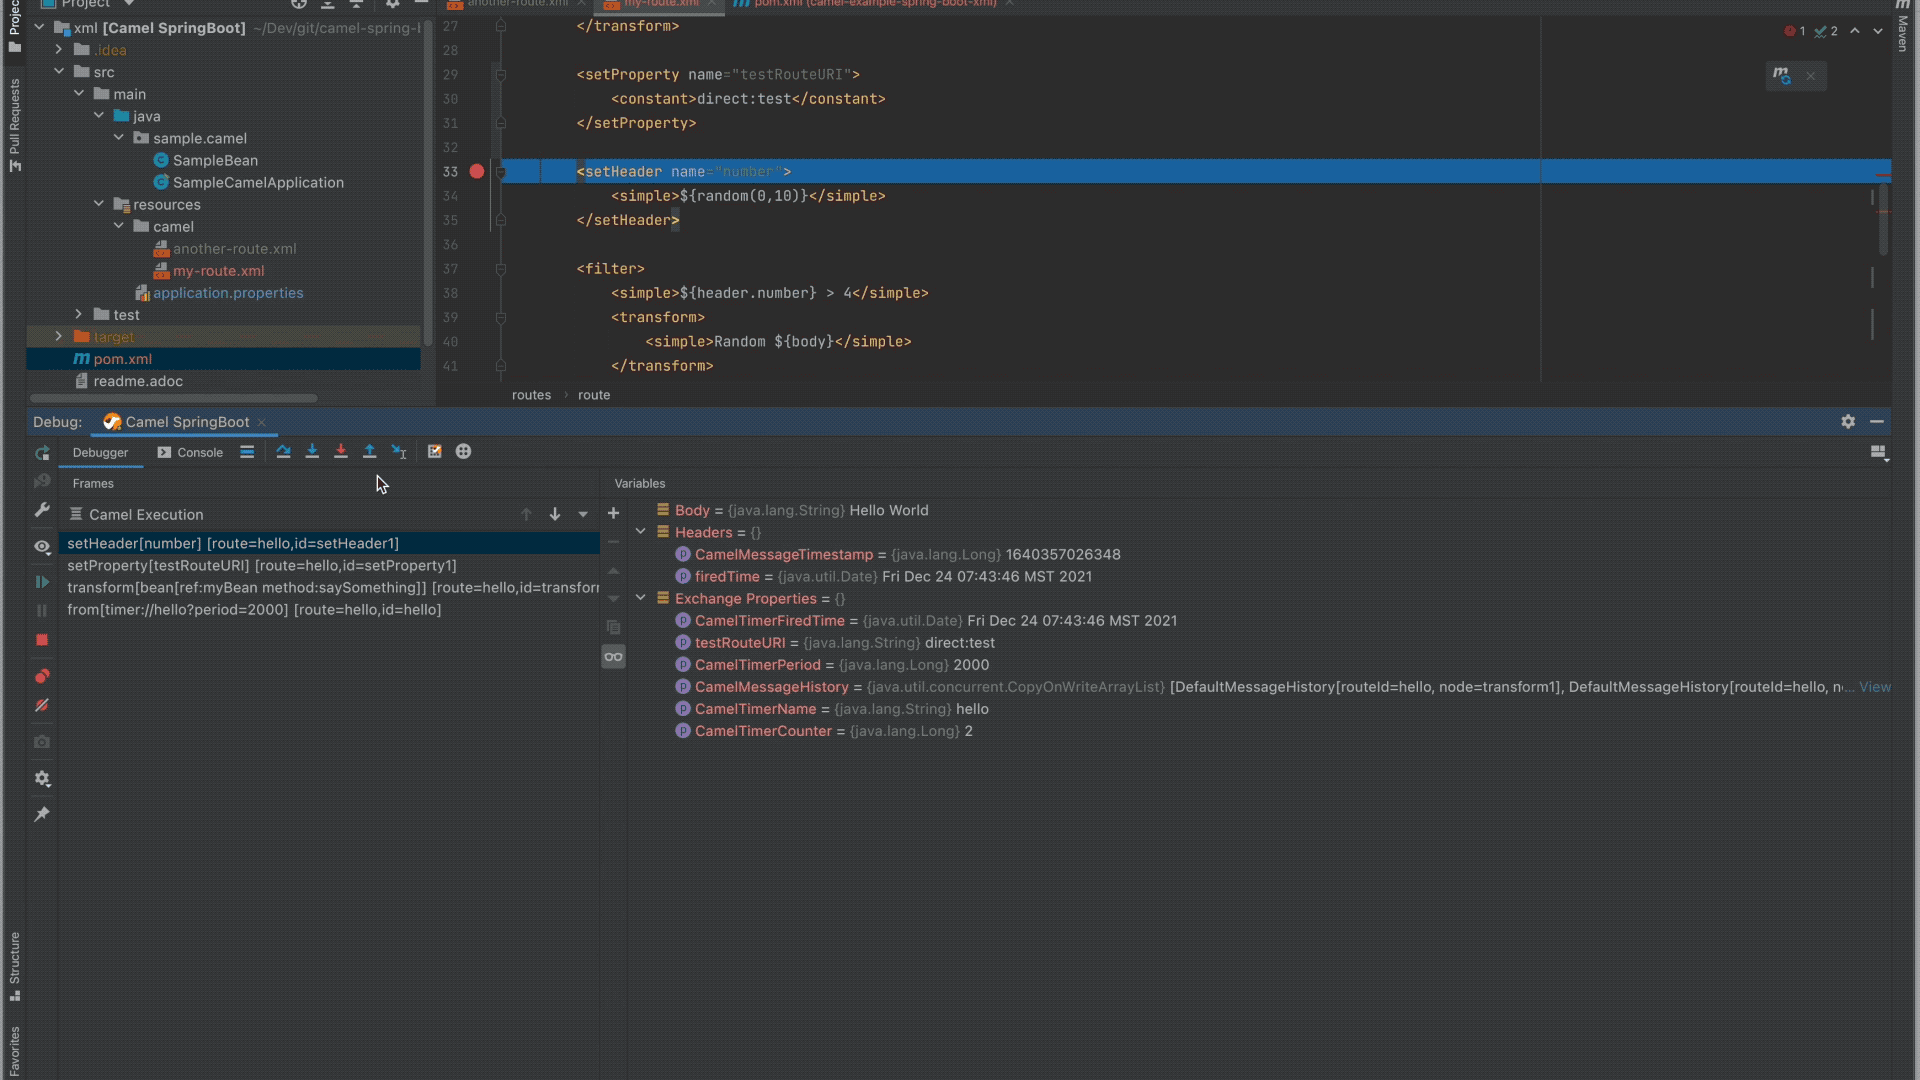Click the Resume Program icon

42,582
